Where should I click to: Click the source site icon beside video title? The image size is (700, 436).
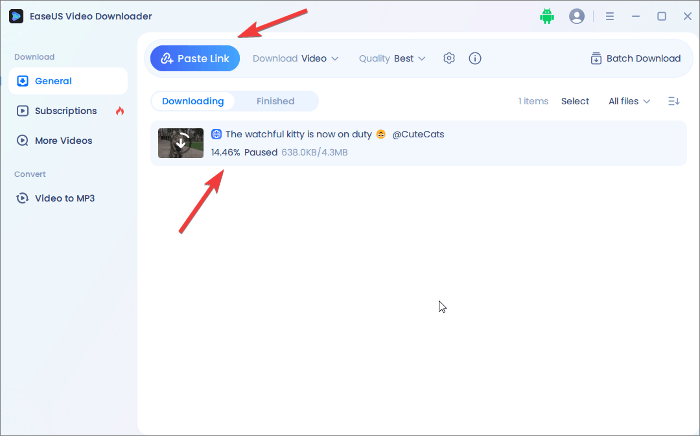point(217,134)
